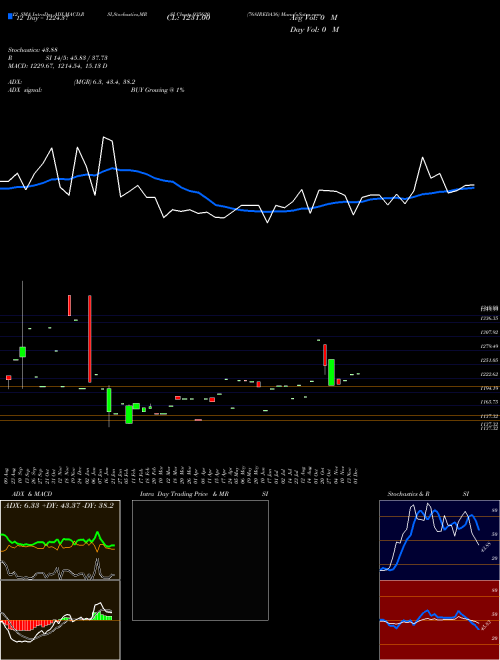Click the 1279.49 price axis label
This screenshot has height=660, width=500.
(489, 346)
